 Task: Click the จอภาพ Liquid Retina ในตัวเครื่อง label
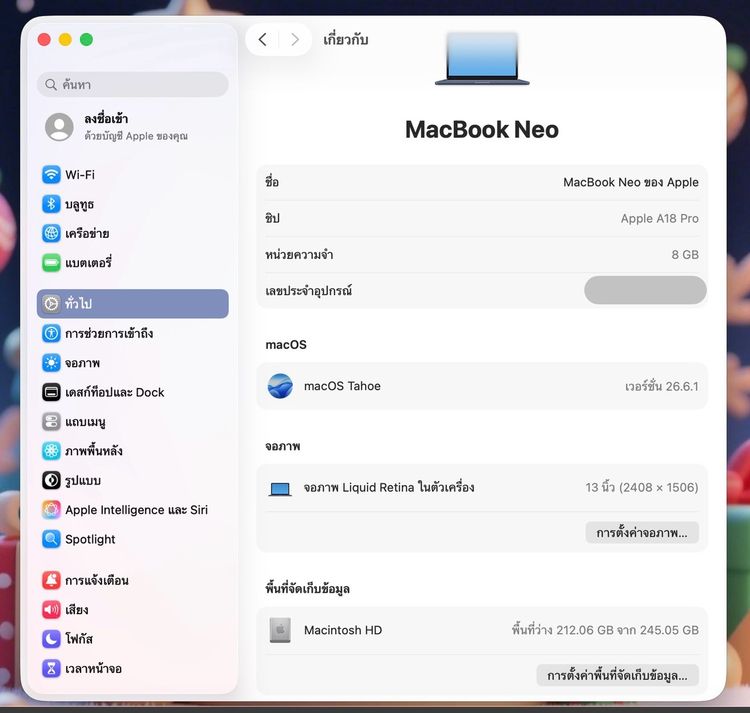(x=389, y=487)
